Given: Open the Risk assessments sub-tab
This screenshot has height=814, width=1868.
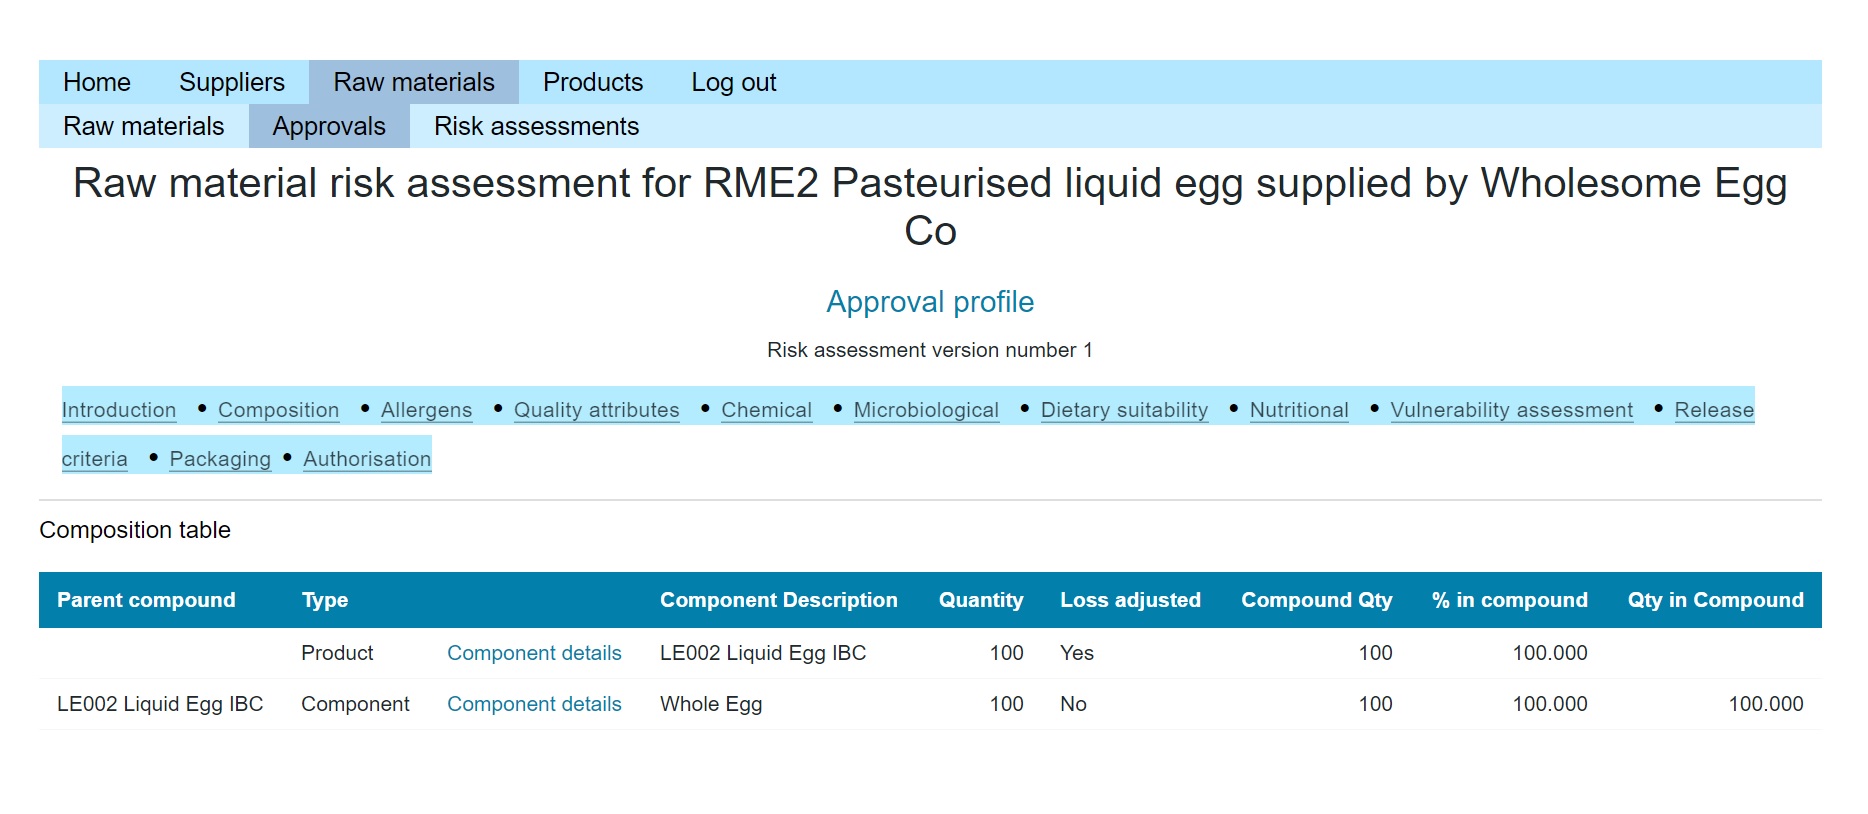Looking at the screenshot, I should tap(536, 126).
